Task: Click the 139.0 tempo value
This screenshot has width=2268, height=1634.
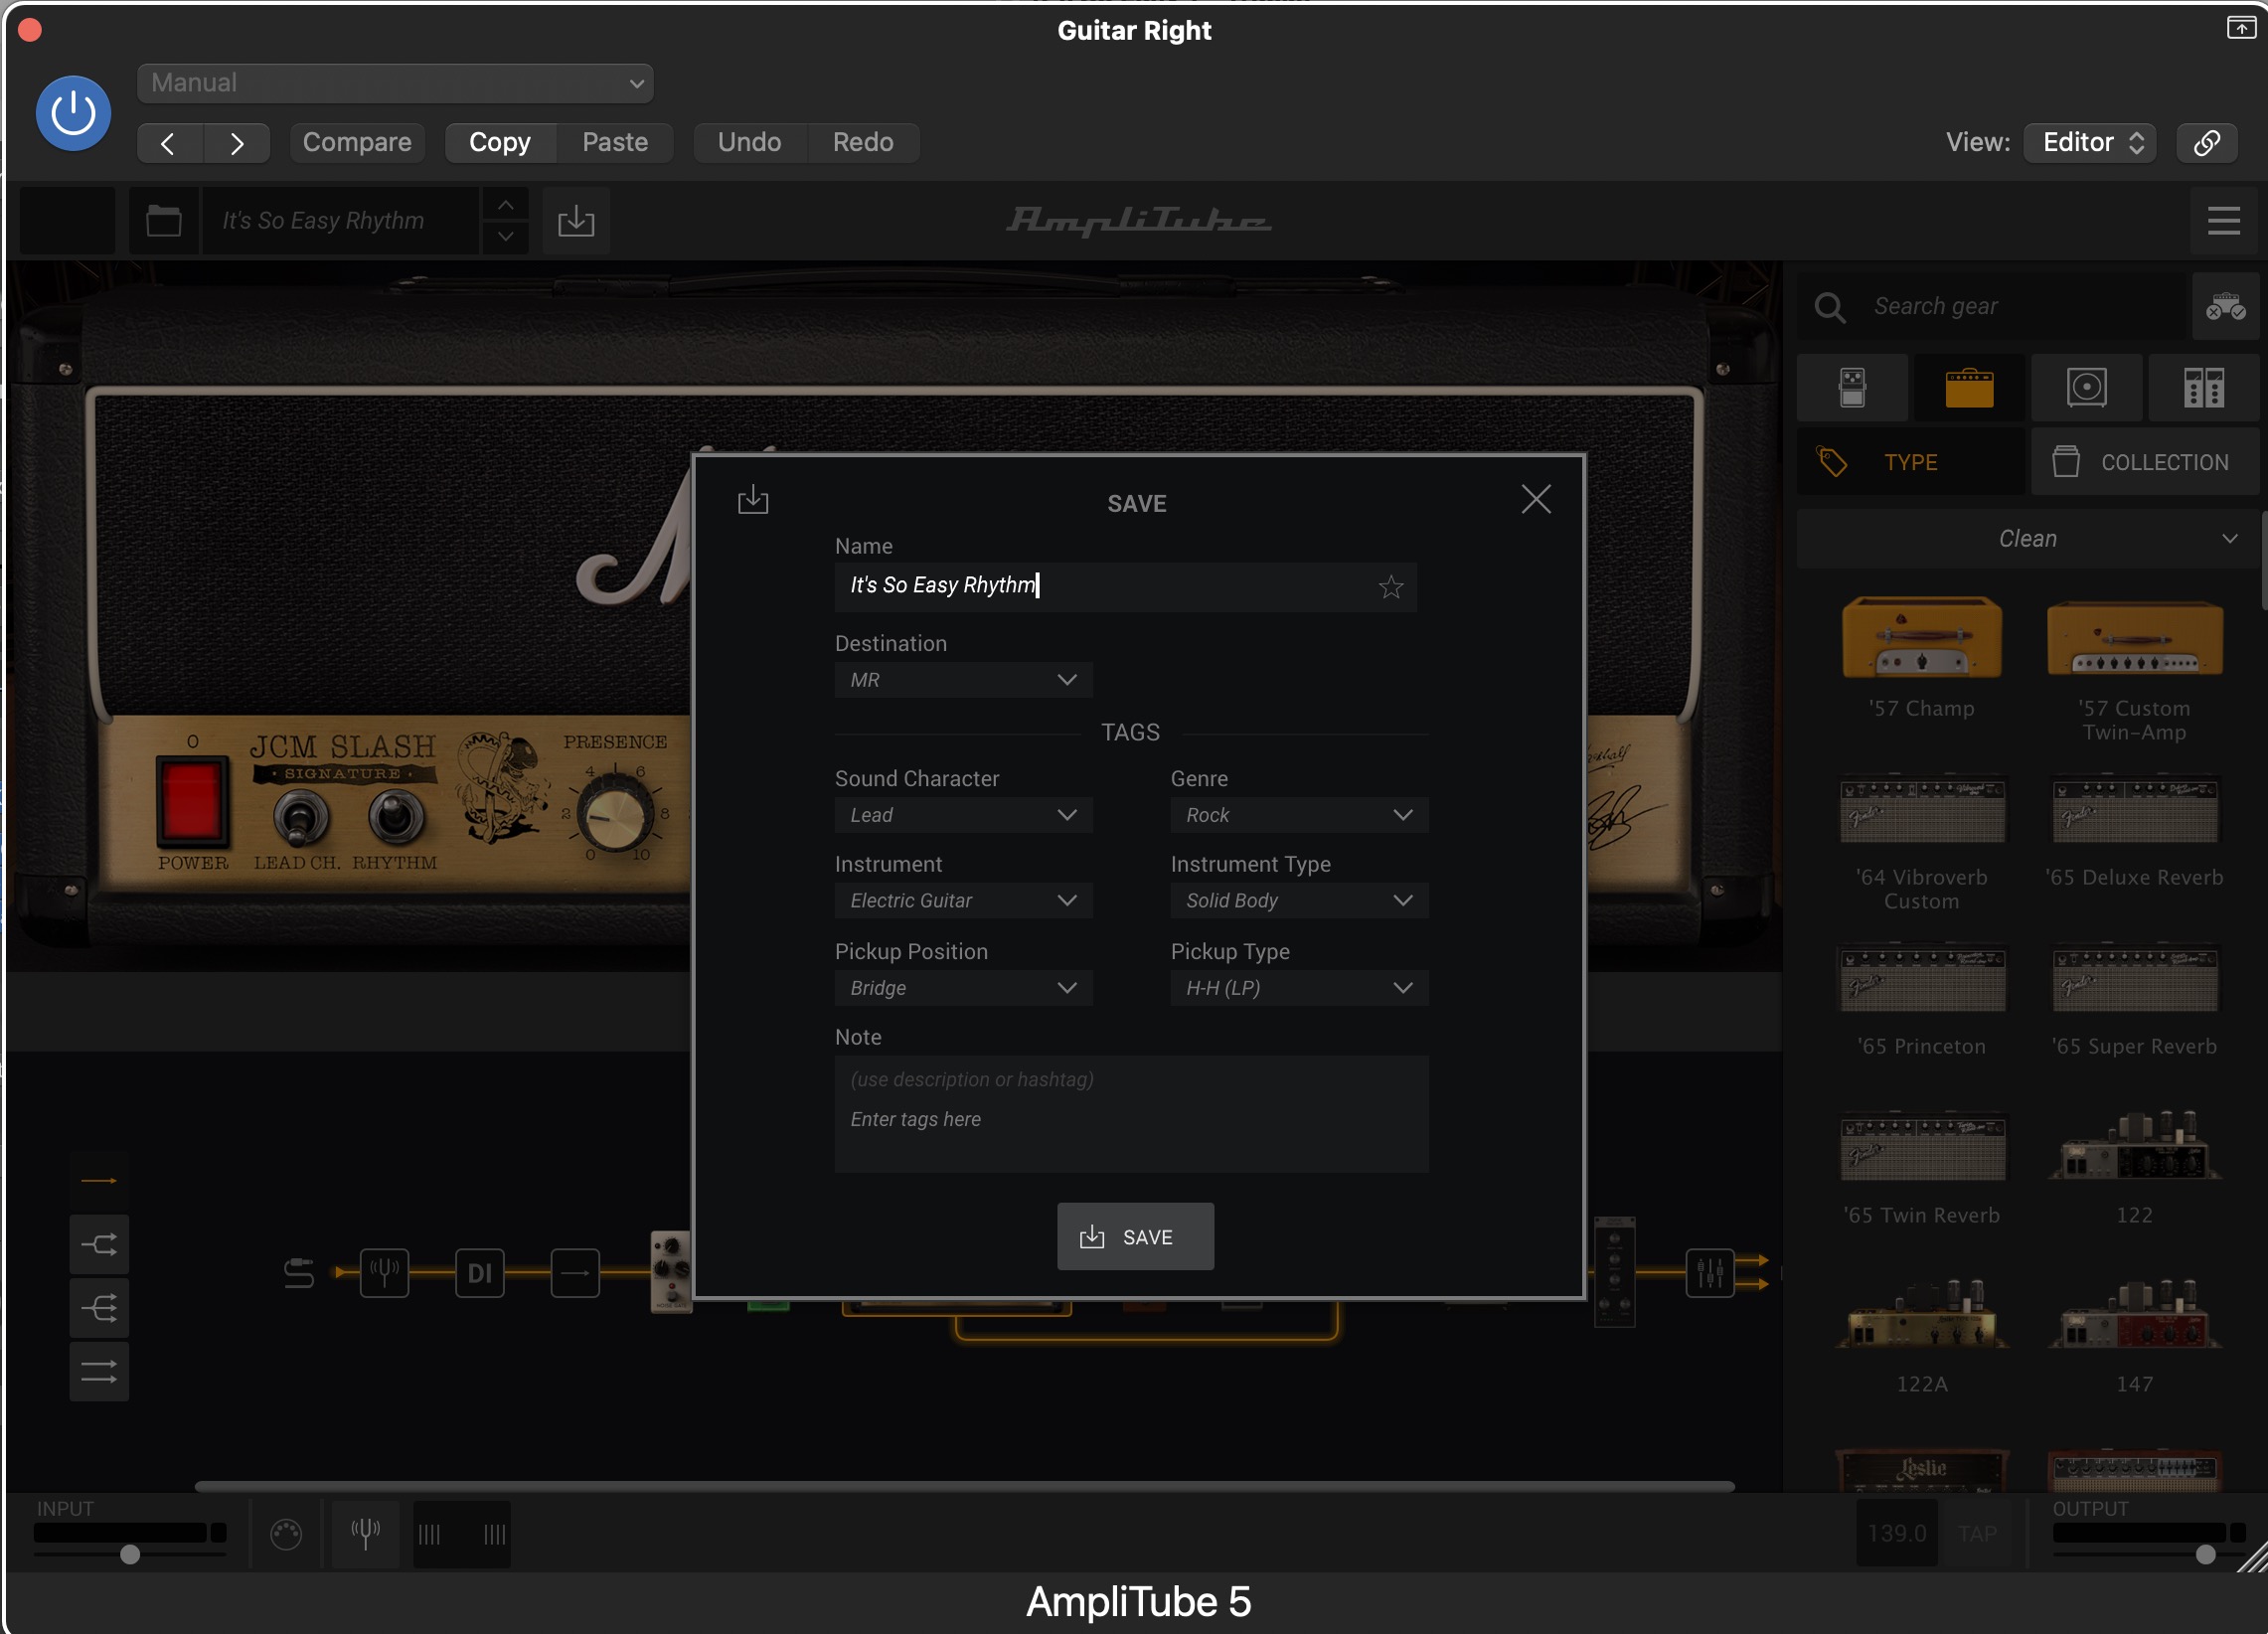Action: pos(1897,1533)
